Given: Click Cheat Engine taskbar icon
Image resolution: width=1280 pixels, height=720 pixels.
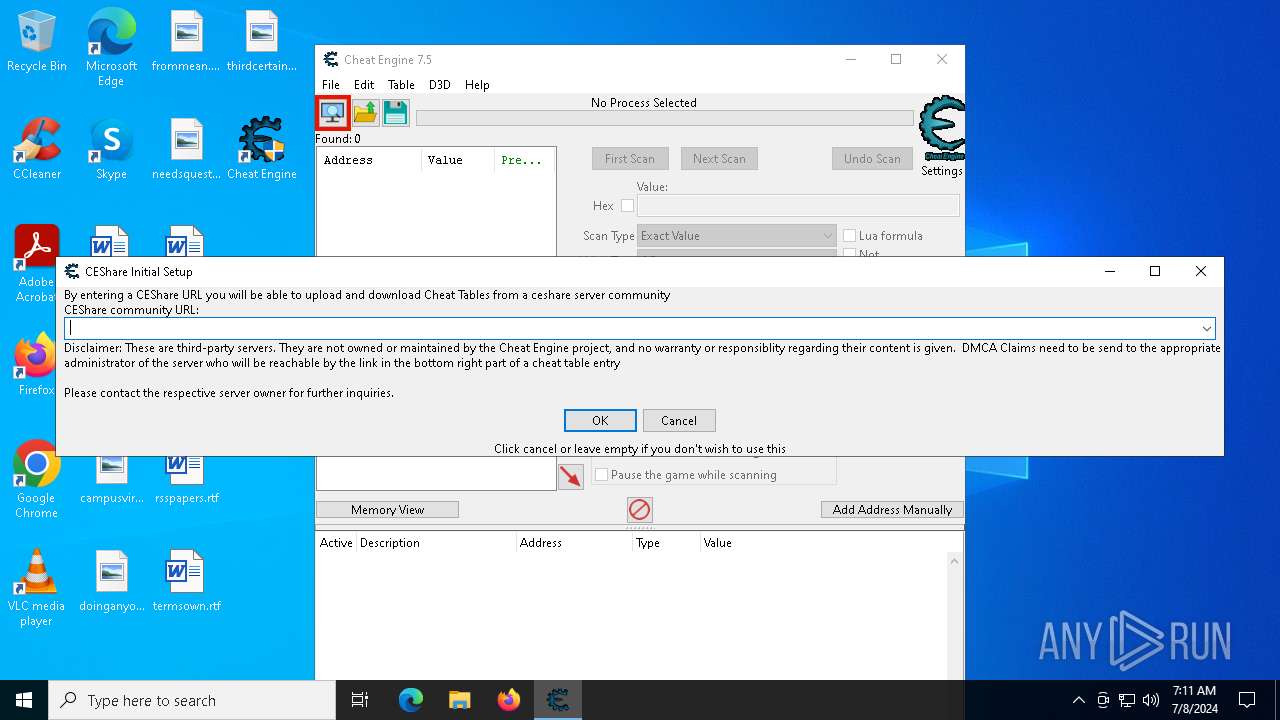Looking at the screenshot, I should click(x=557, y=700).
